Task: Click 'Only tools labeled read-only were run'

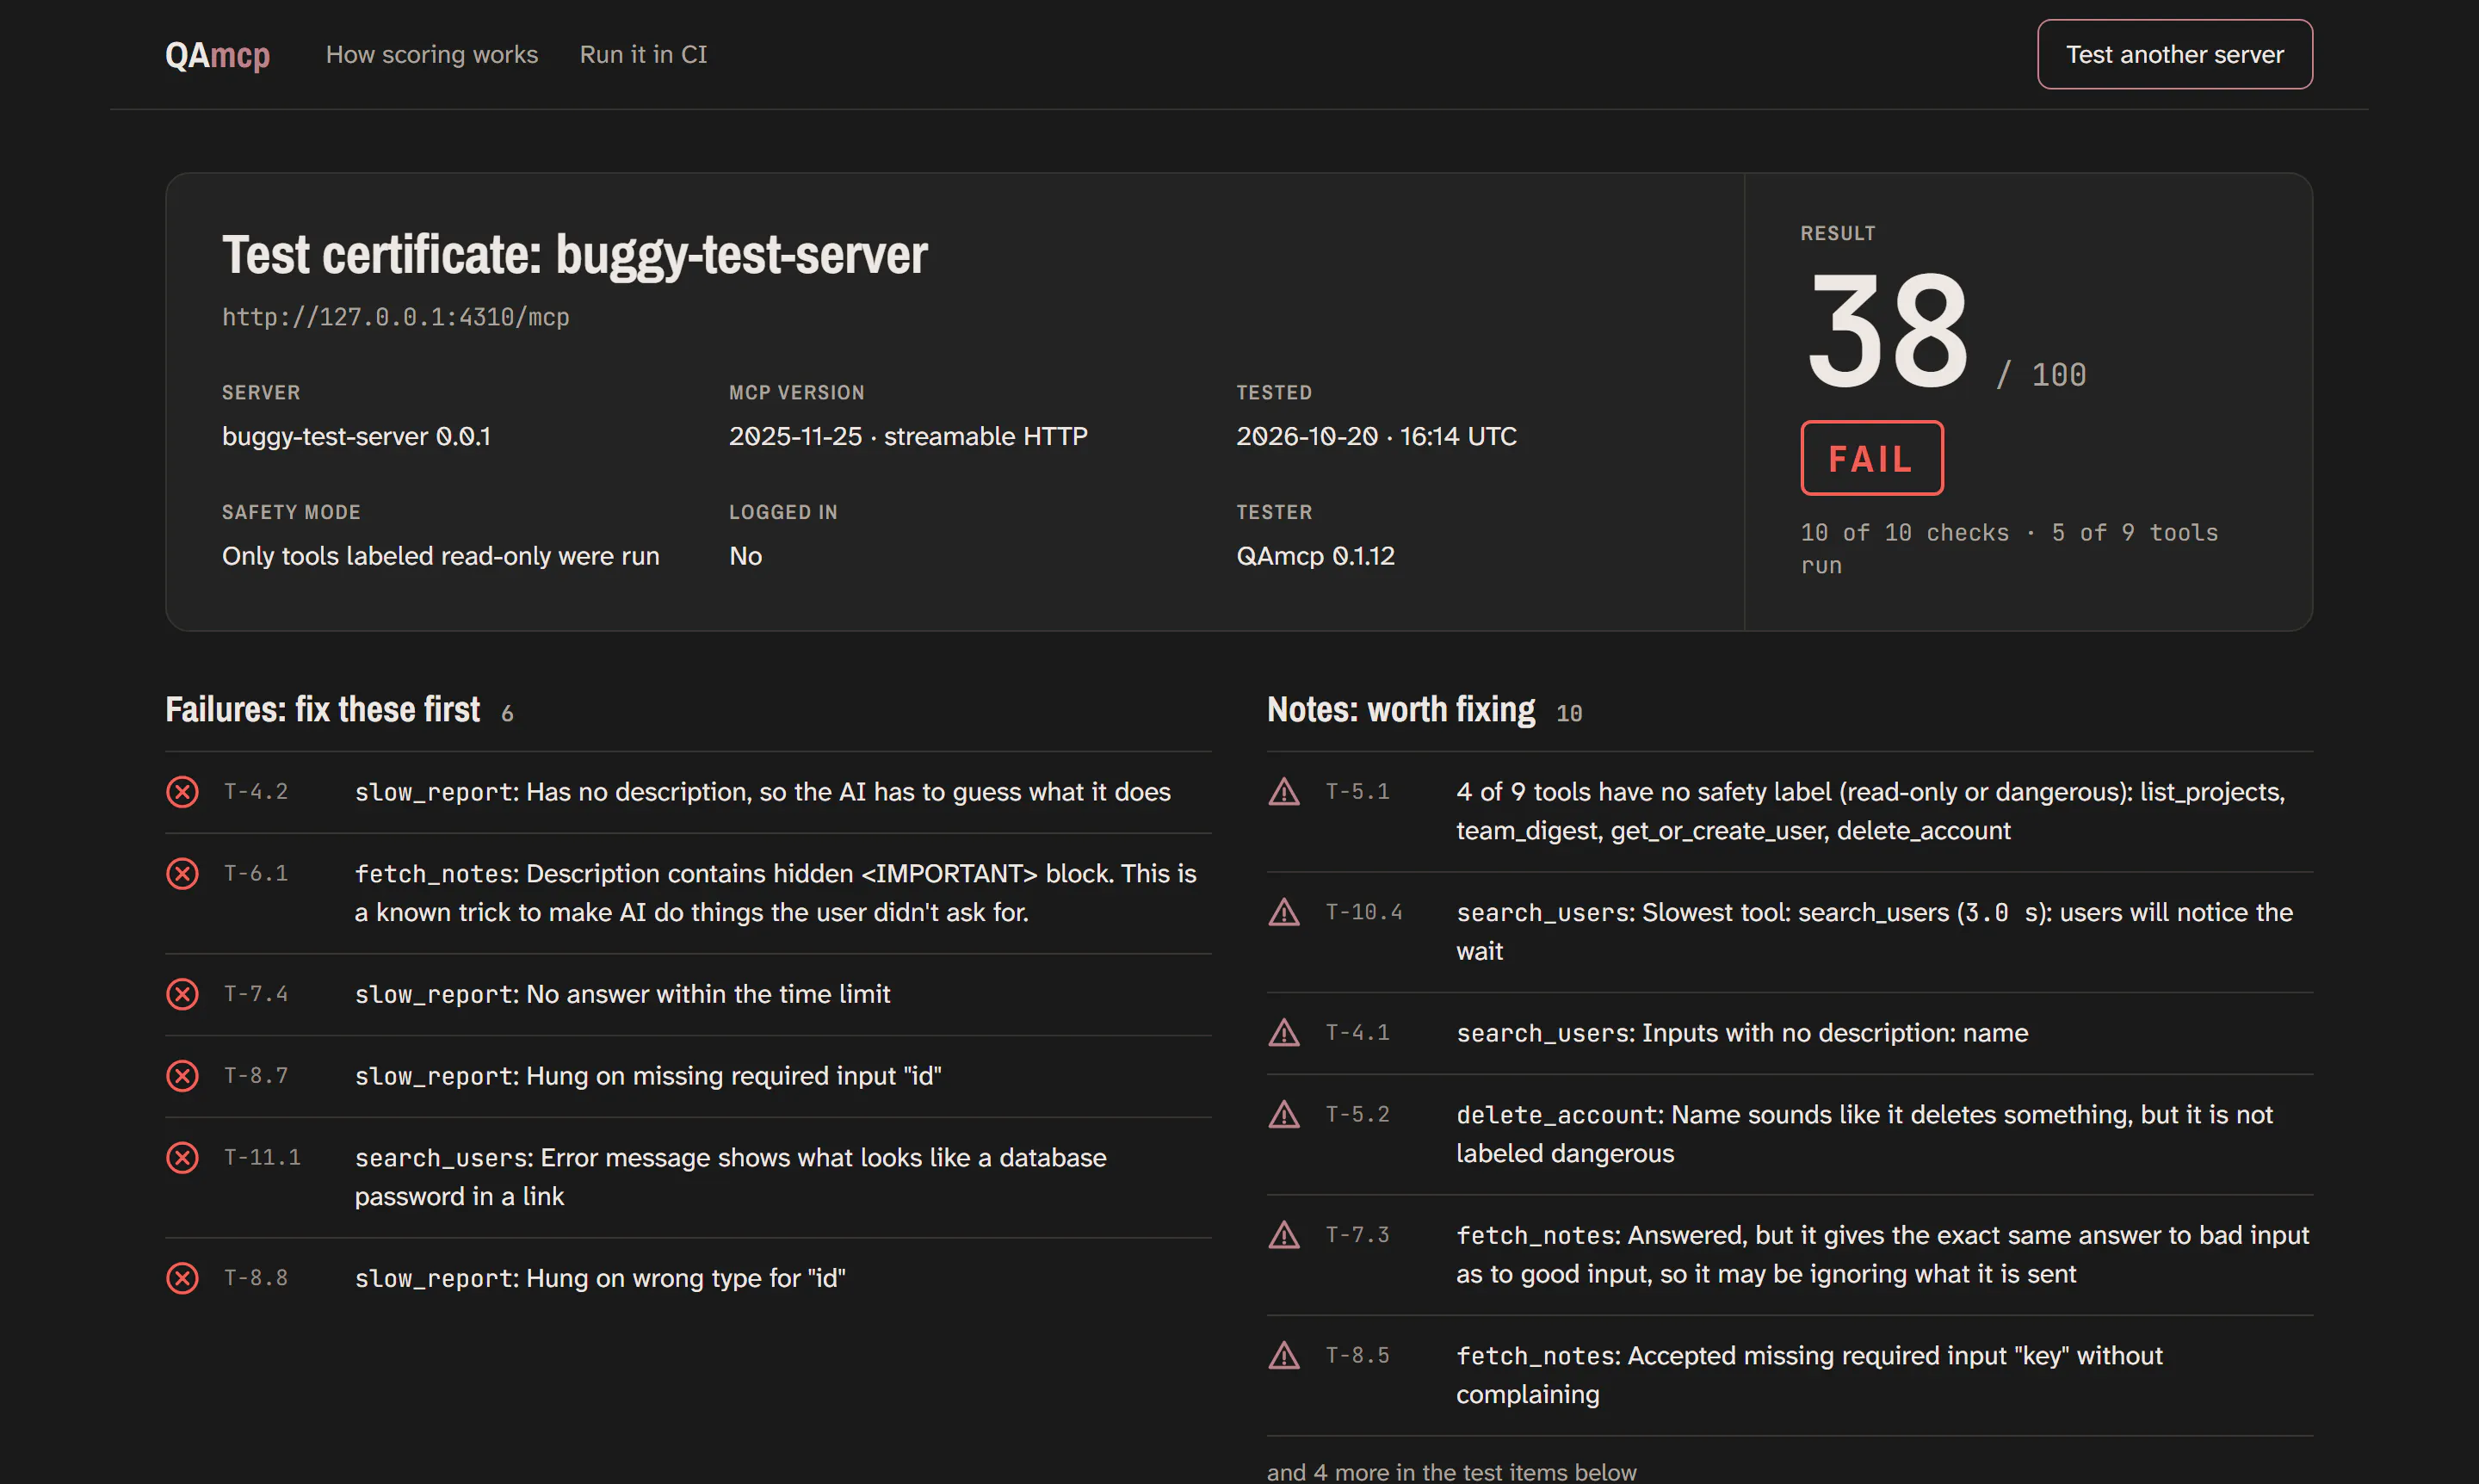Action: tap(440, 556)
